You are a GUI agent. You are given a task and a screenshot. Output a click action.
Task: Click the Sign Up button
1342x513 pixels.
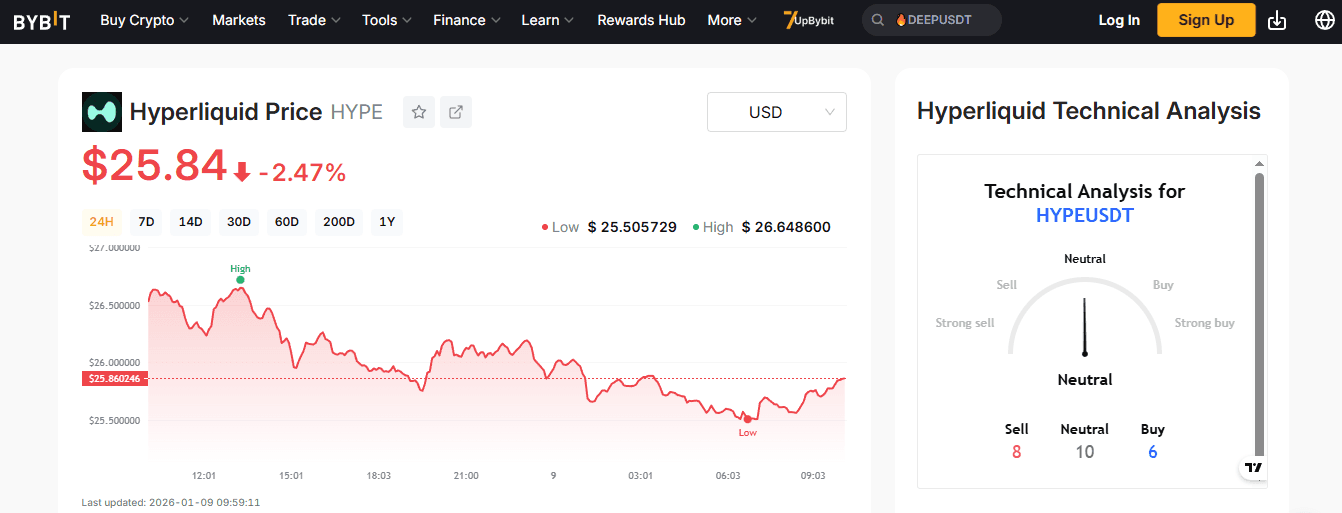coord(1206,20)
